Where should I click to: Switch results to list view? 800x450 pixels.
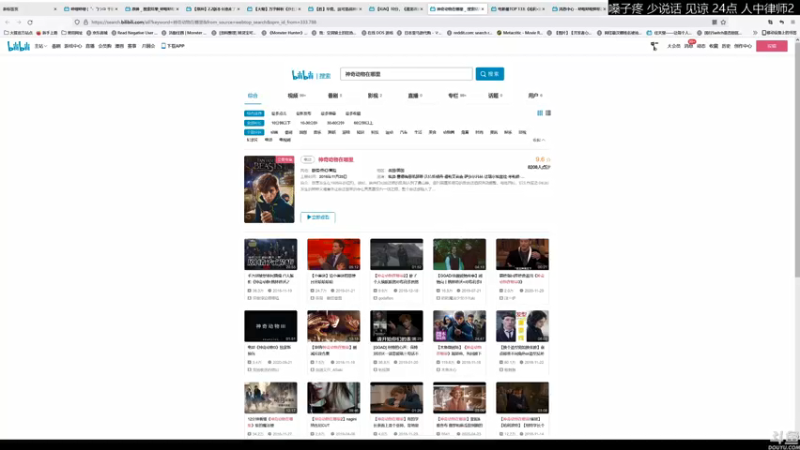pos(548,113)
